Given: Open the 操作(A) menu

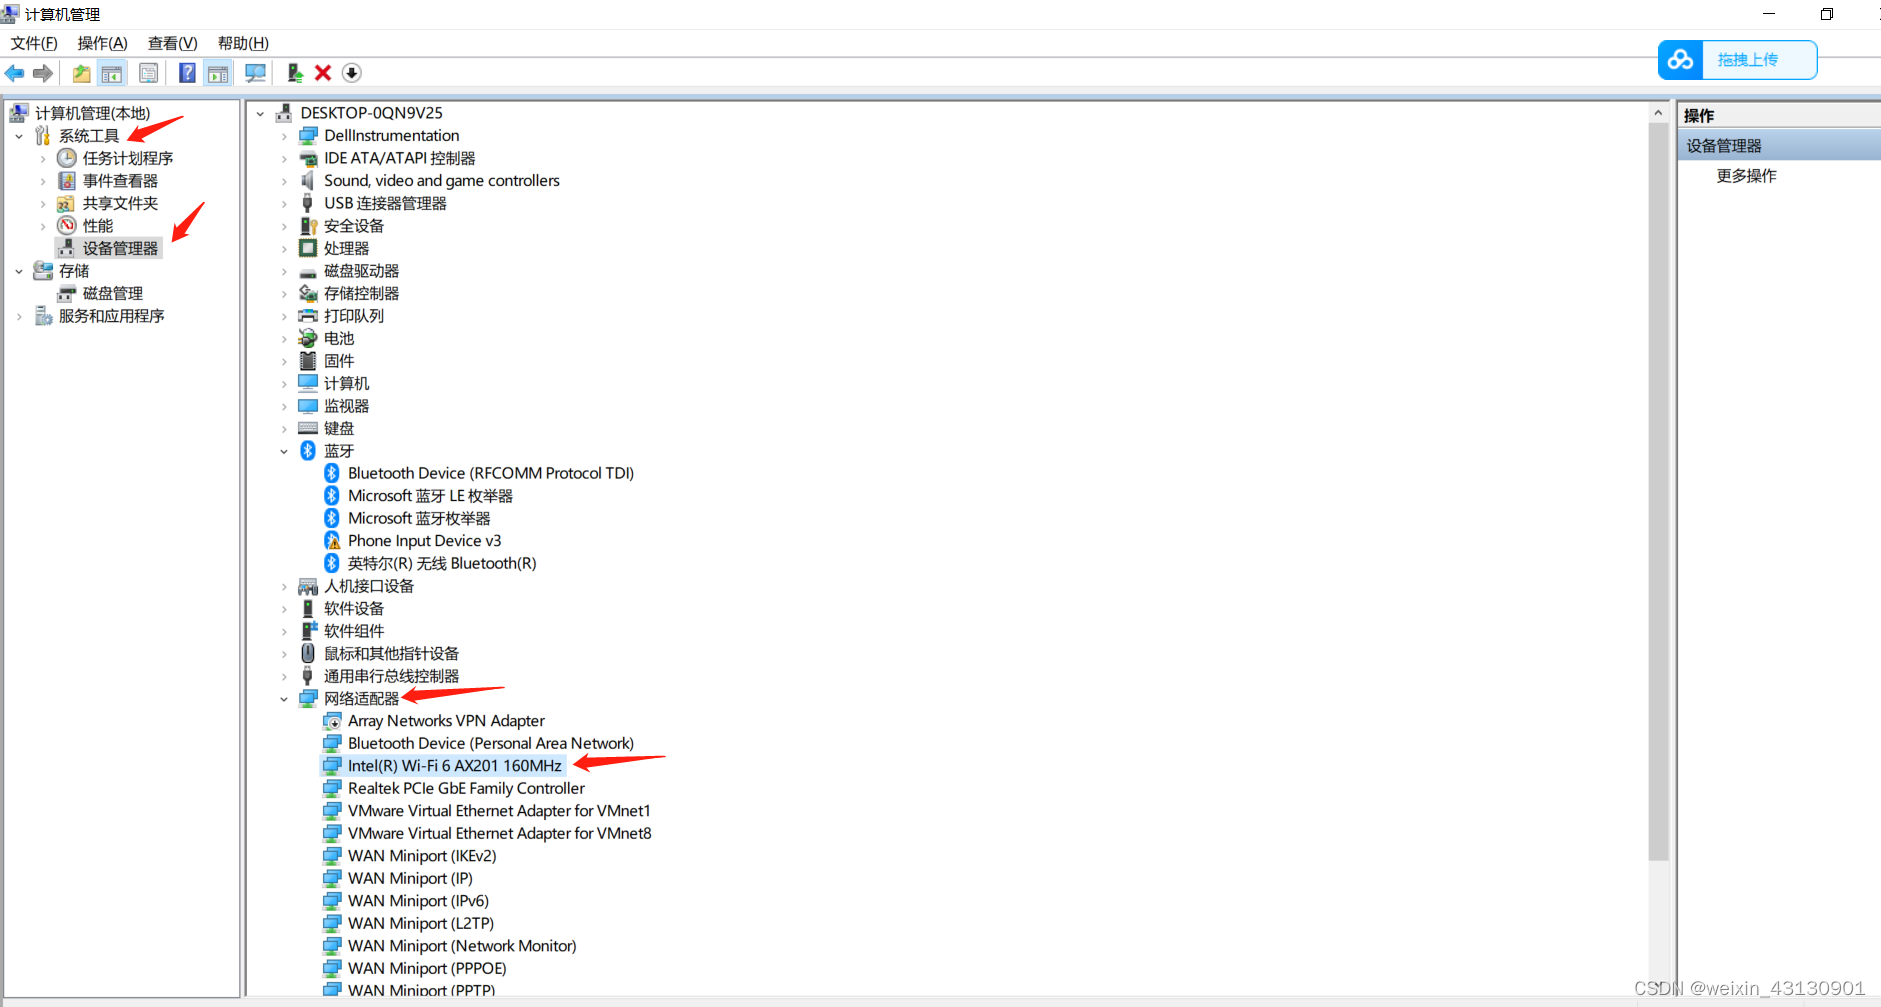Looking at the screenshot, I should point(103,43).
